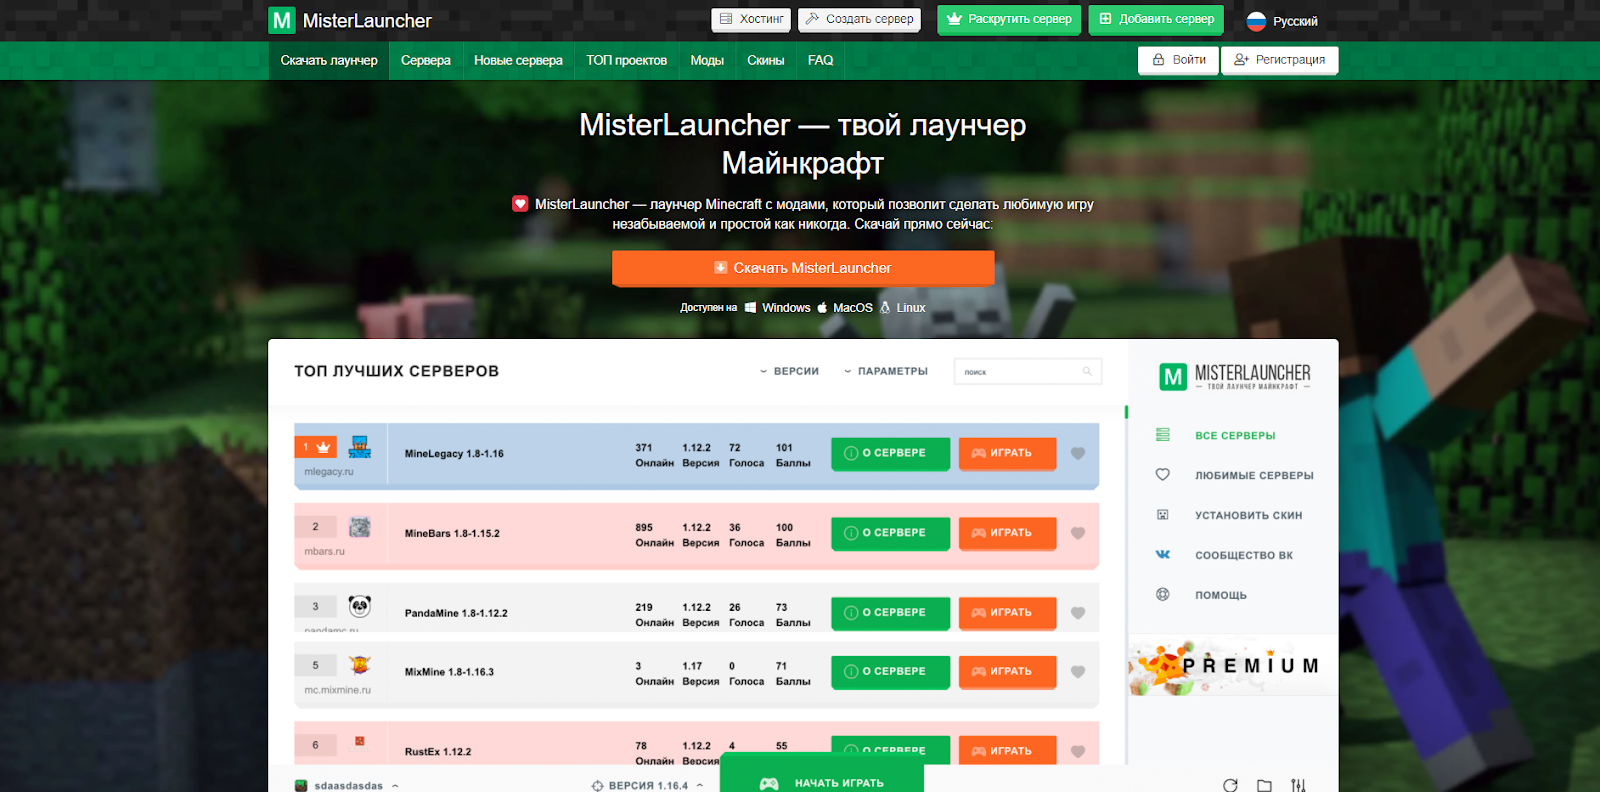
Task: Click the PandaMine panda avatar icon
Action: point(360,606)
